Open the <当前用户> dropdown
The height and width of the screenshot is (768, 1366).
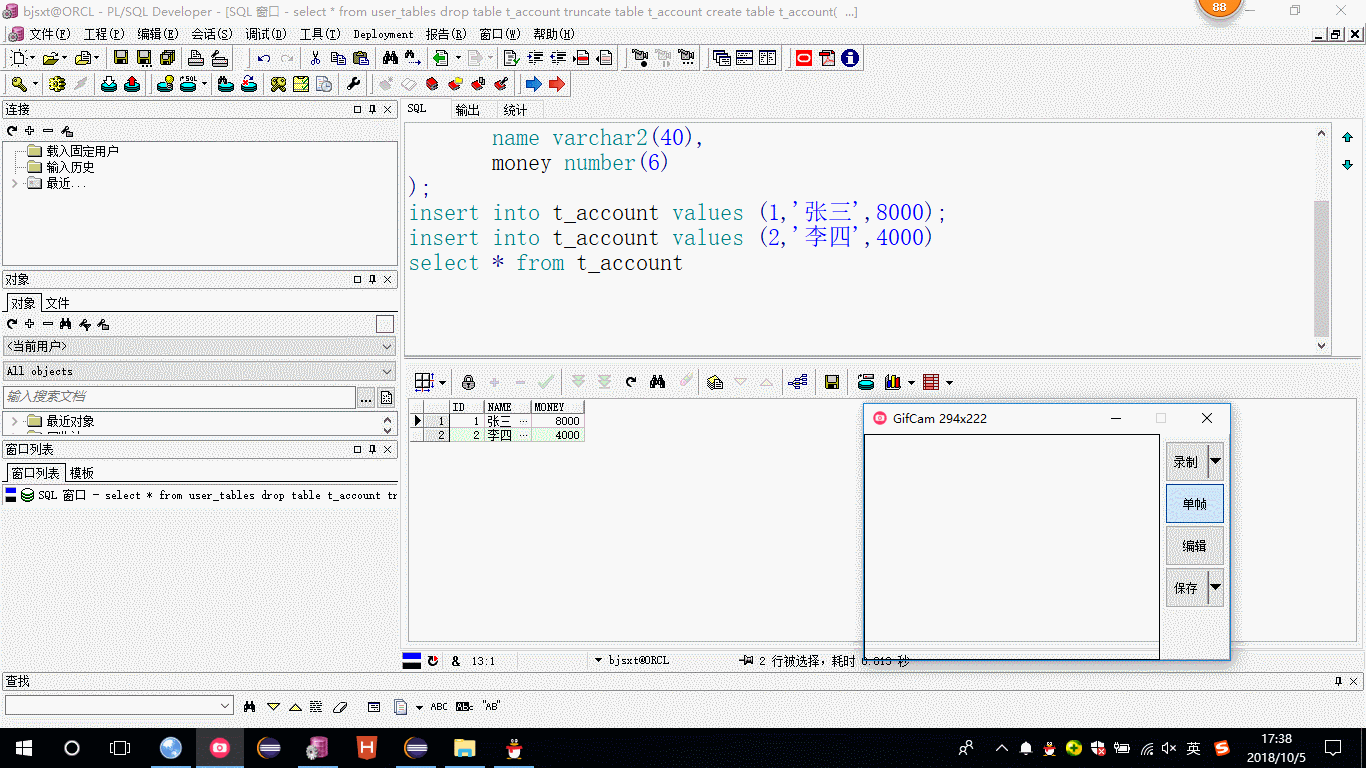pyautogui.click(x=200, y=346)
